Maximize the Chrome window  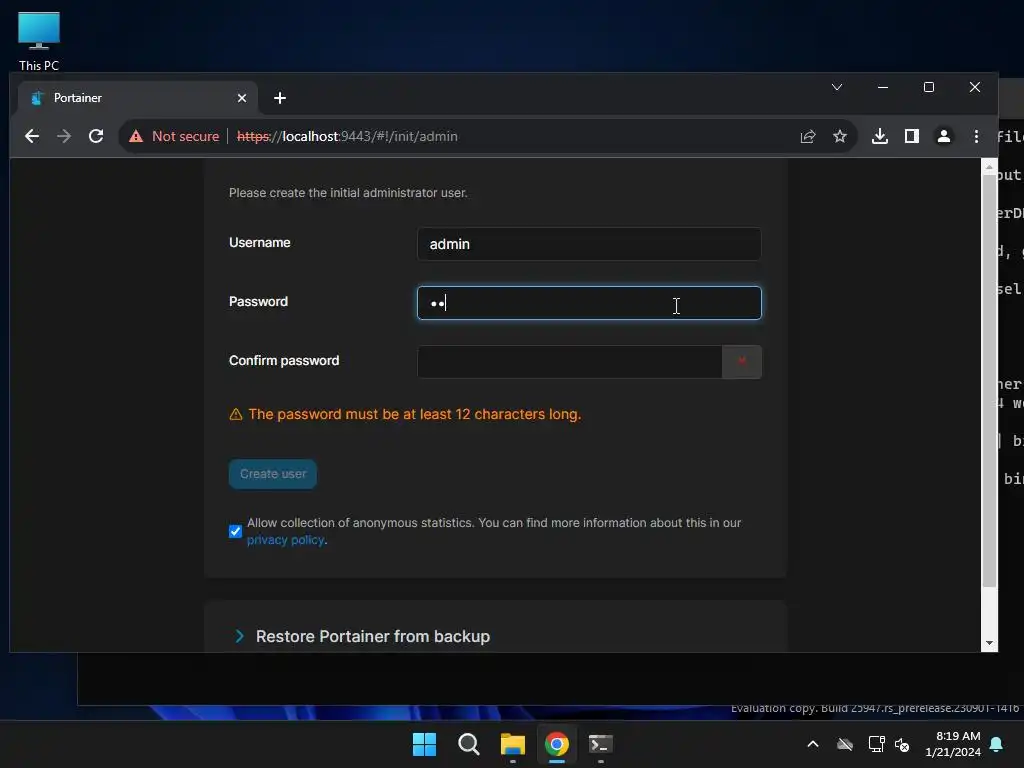tap(929, 87)
